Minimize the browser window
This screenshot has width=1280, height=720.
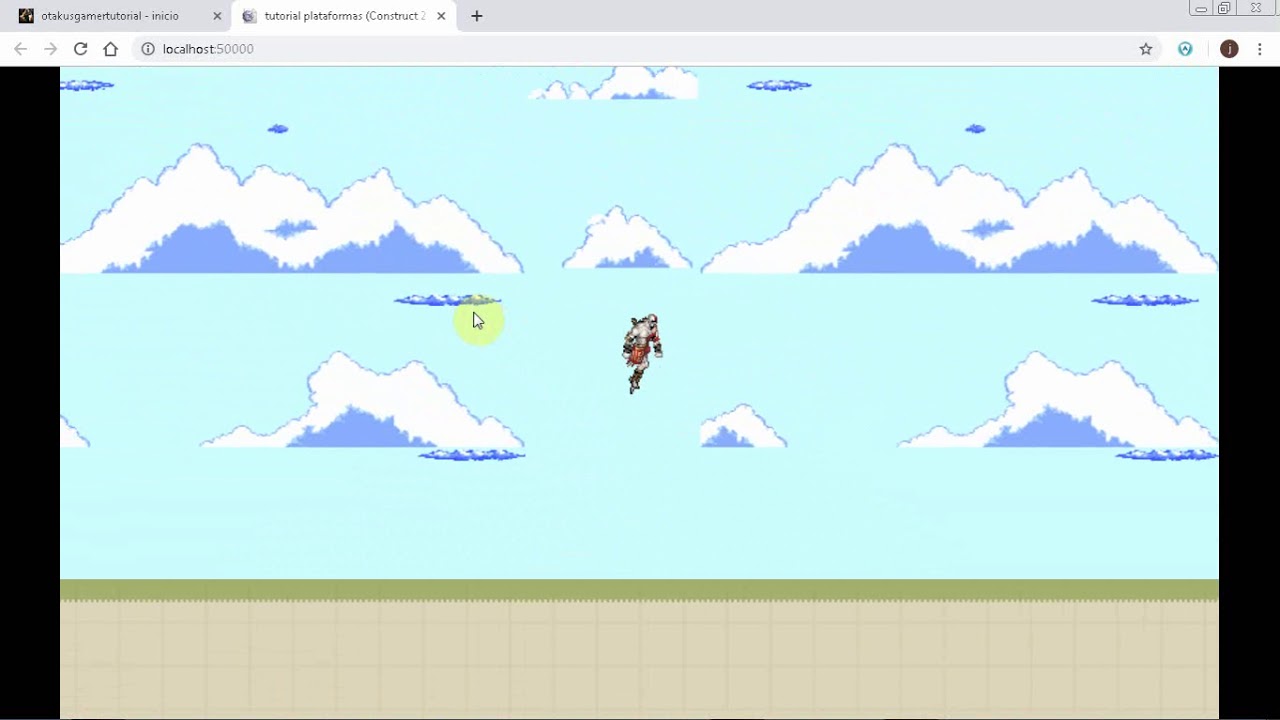coord(1201,8)
